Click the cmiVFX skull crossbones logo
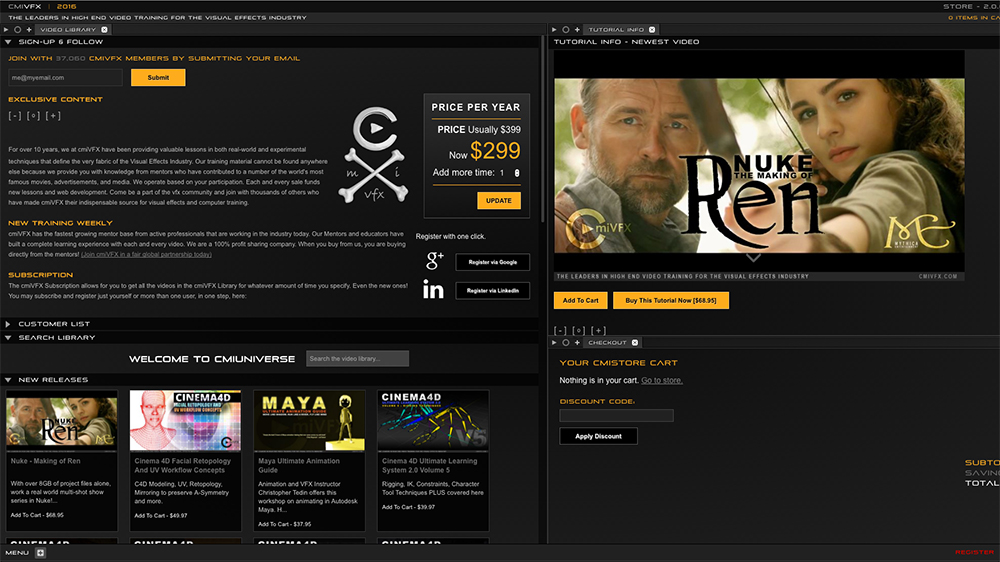 (374, 156)
